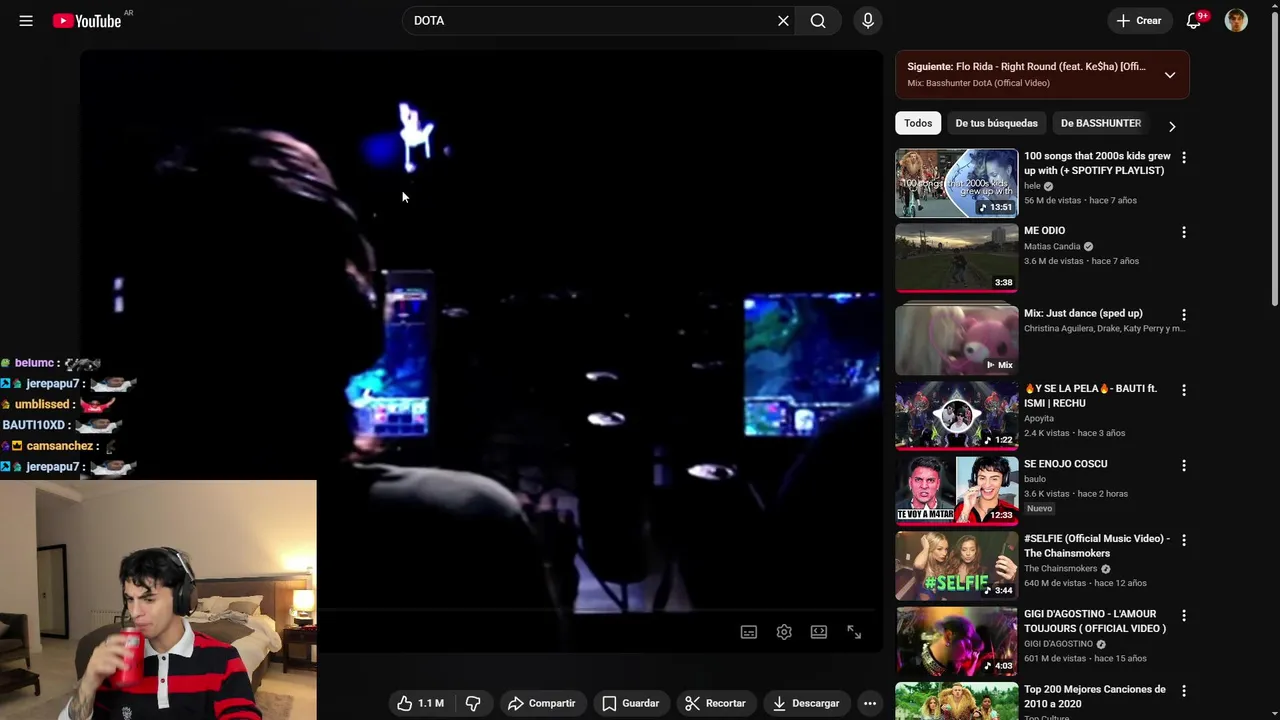This screenshot has width=1280, height=720.
Task: Click the Compartir share button
Action: (x=541, y=703)
